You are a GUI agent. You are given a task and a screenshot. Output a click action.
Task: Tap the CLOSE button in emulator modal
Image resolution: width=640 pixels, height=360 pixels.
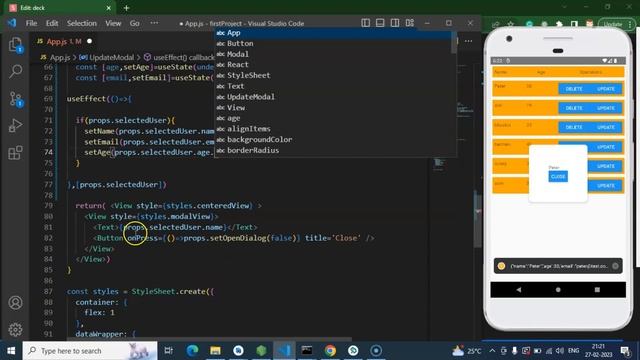tap(558, 176)
